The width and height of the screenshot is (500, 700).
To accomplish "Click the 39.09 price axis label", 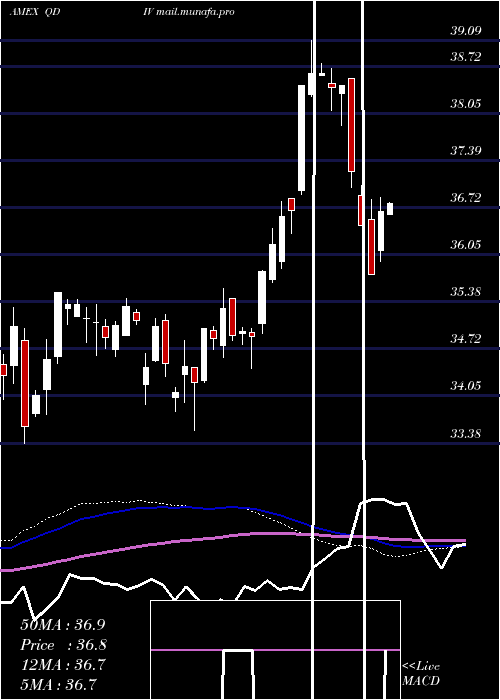I will pos(466,31).
